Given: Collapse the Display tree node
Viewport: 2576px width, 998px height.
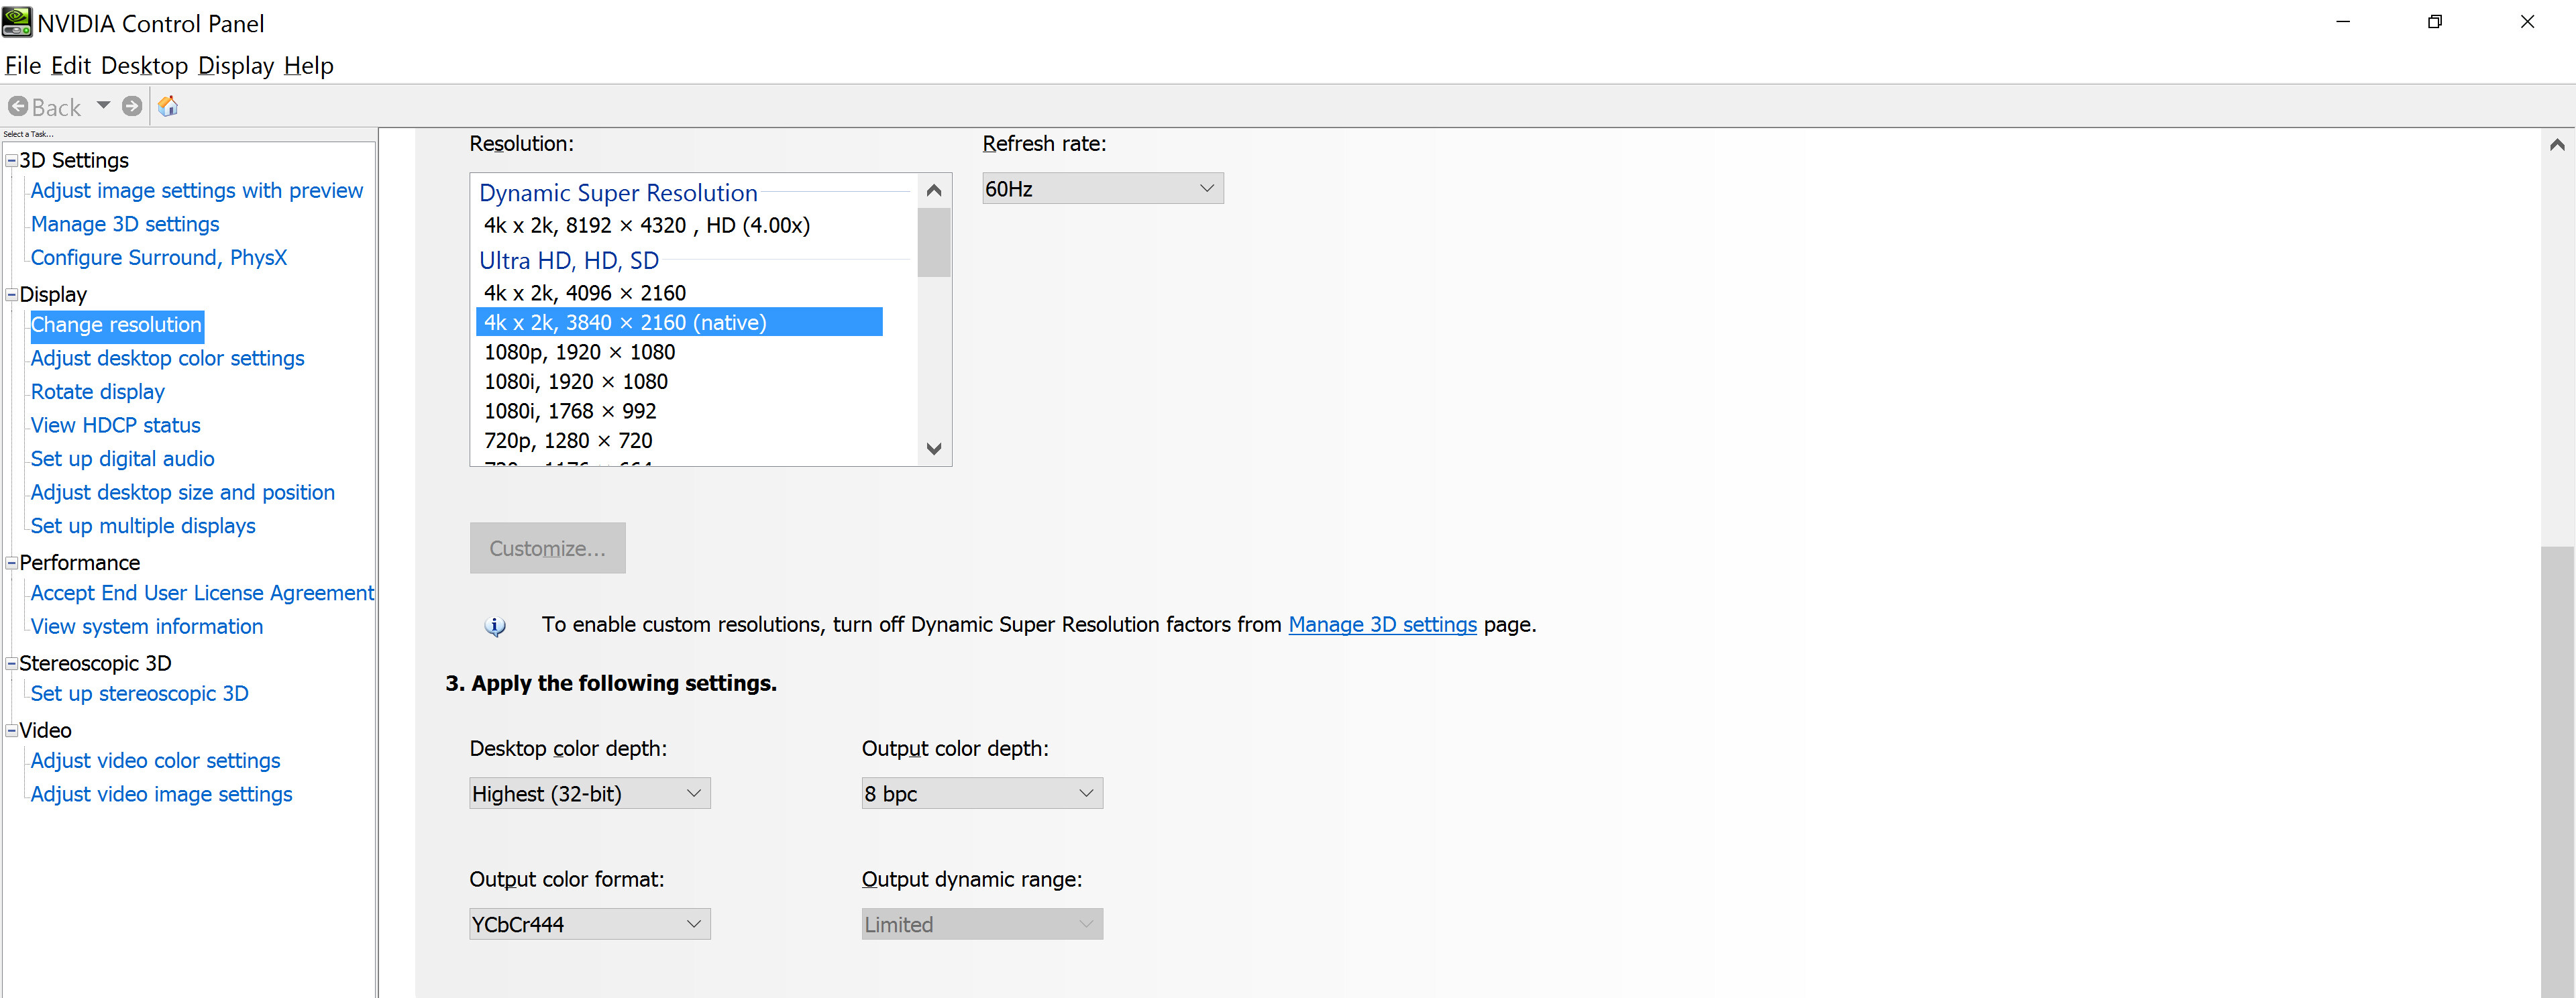Looking at the screenshot, I should coord(12,294).
